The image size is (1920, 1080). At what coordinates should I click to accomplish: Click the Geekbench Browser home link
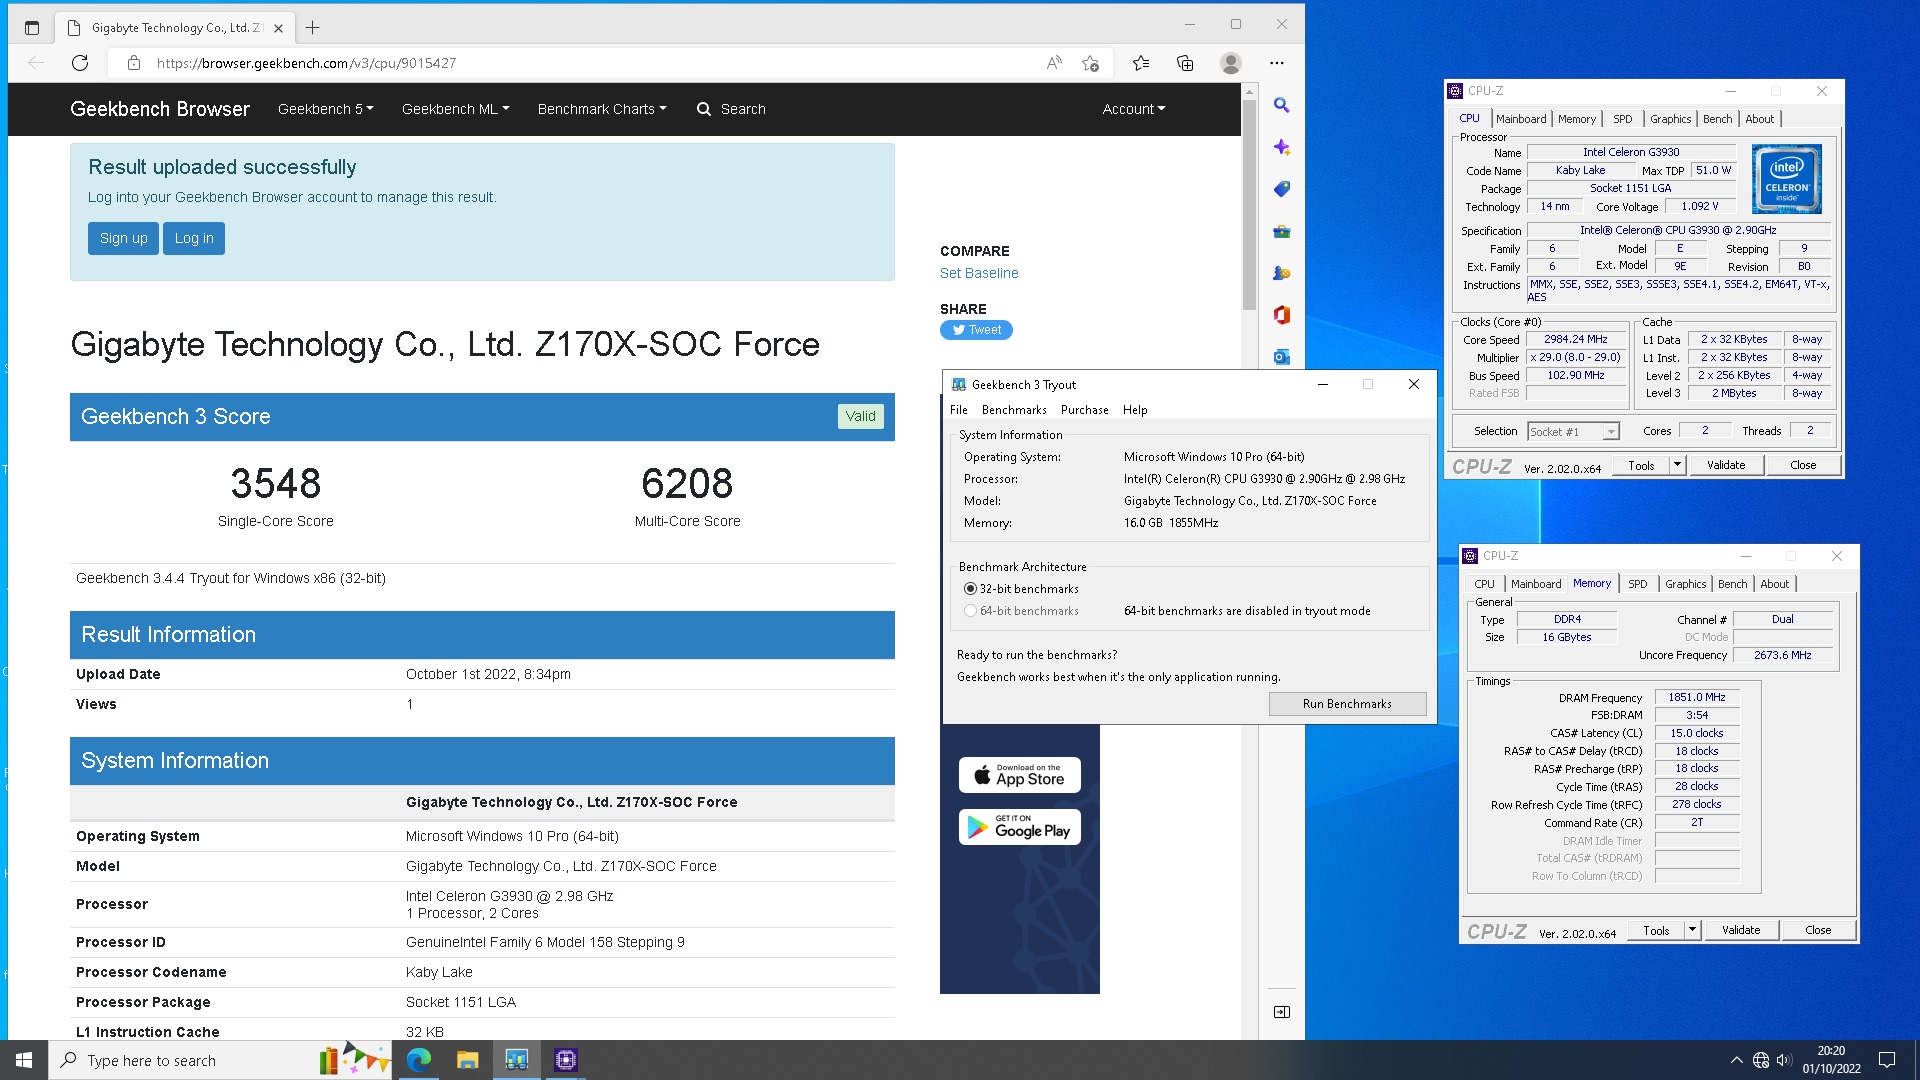point(160,109)
